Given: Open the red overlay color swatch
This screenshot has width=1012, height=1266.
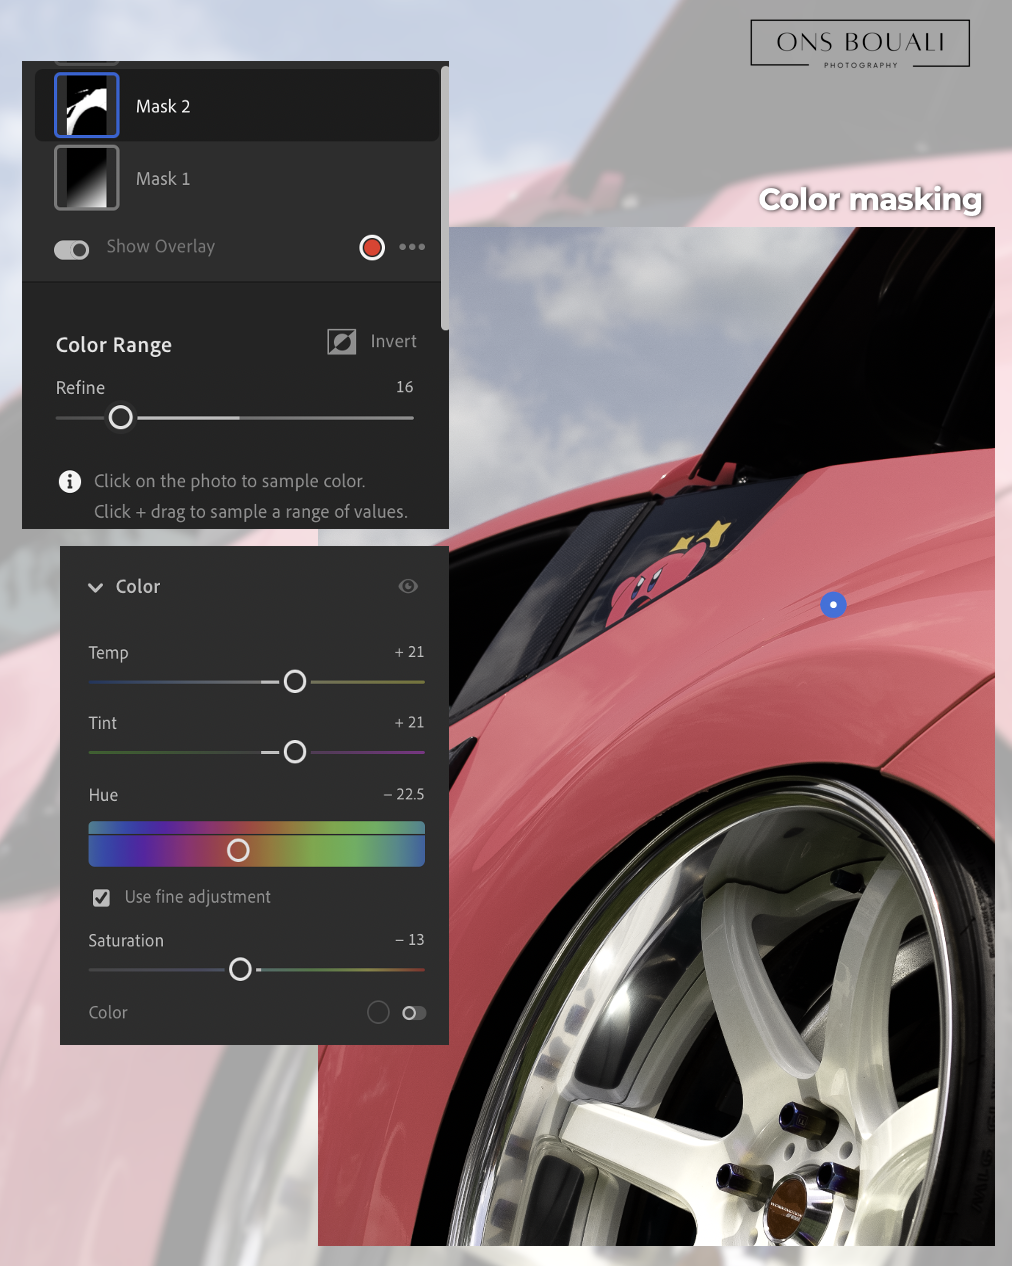Looking at the screenshot, I should [372, 247].
